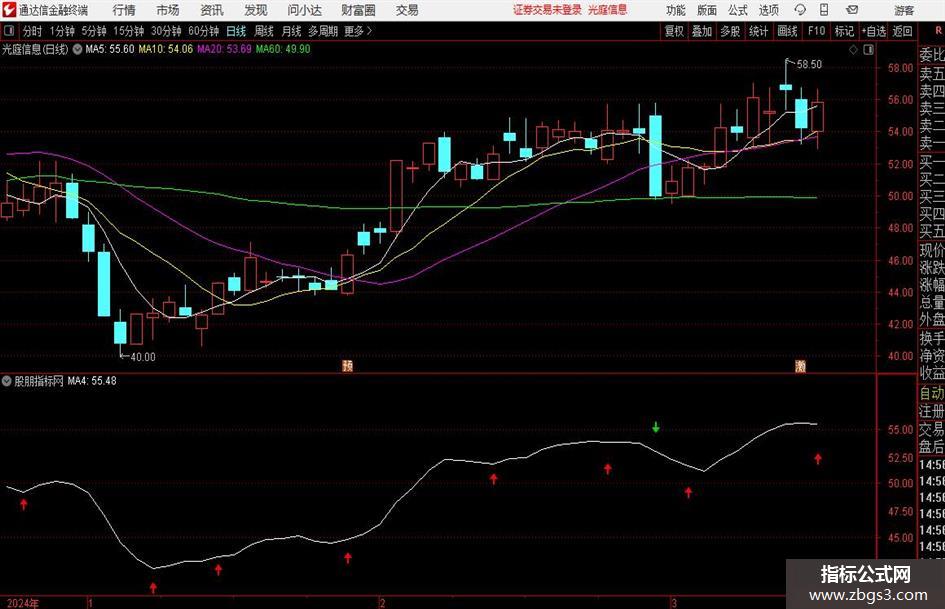Click the 40.00 low price label
Viewport: 945px width, 609px height.
[143, 357]
